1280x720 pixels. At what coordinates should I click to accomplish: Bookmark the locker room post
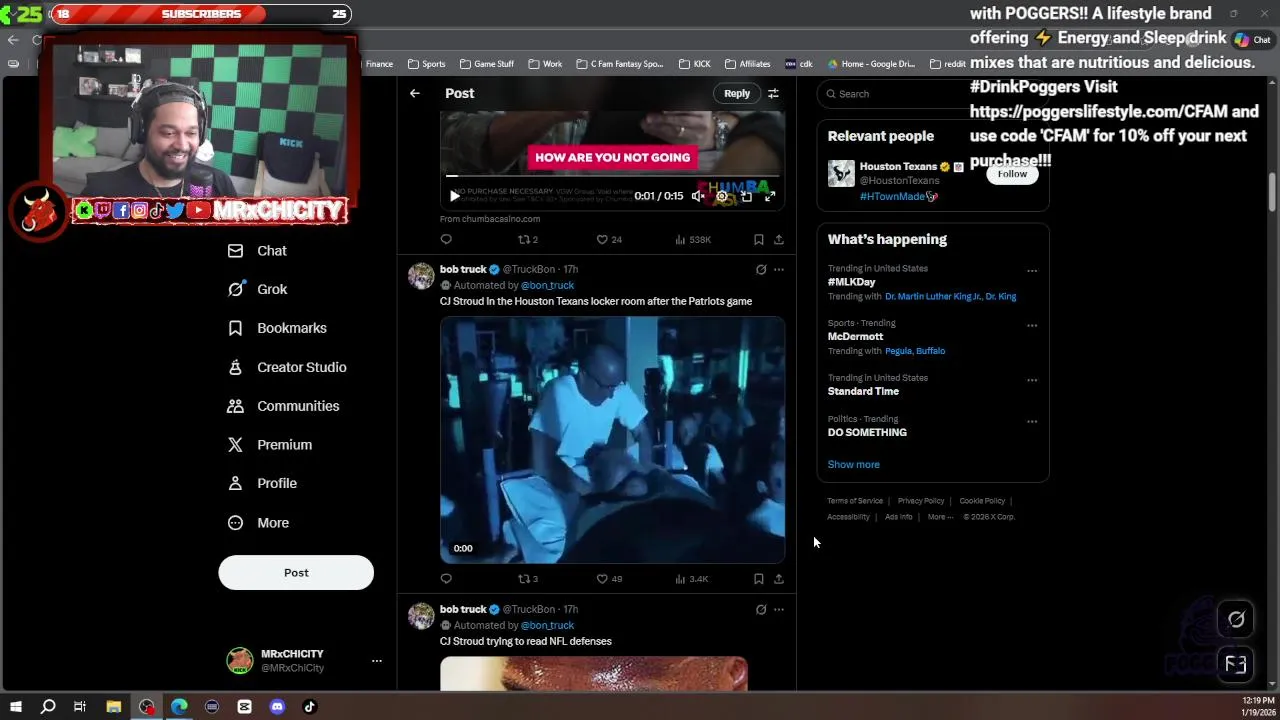pos(758,578)
